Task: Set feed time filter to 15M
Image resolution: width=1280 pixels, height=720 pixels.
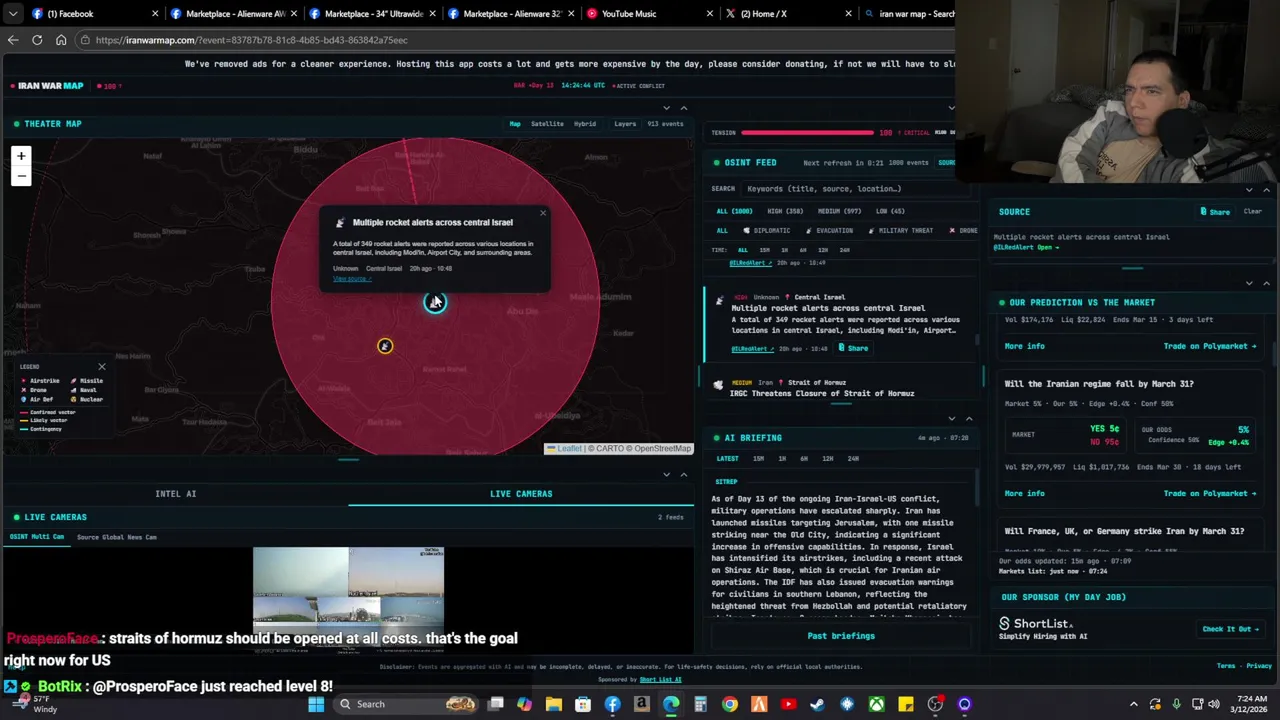Action: 765,250
